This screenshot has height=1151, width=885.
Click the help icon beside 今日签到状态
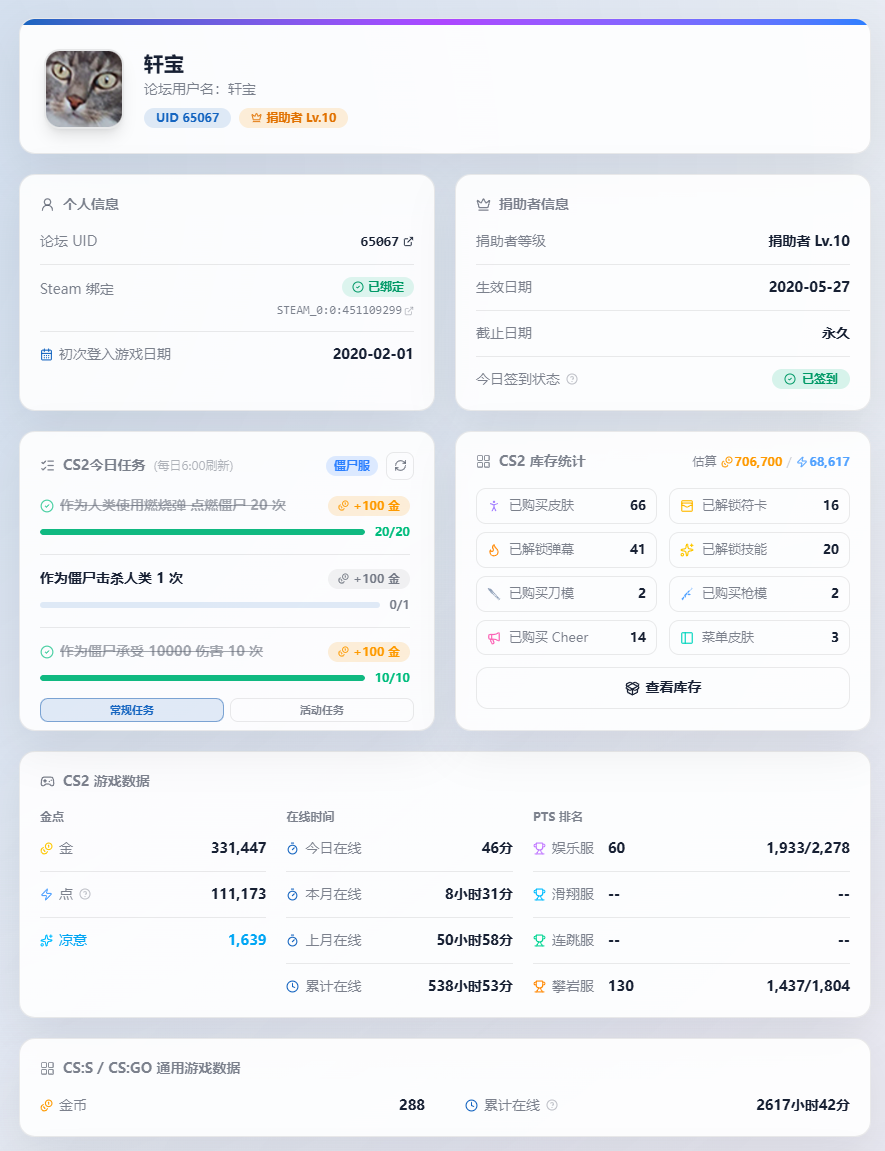572,380
